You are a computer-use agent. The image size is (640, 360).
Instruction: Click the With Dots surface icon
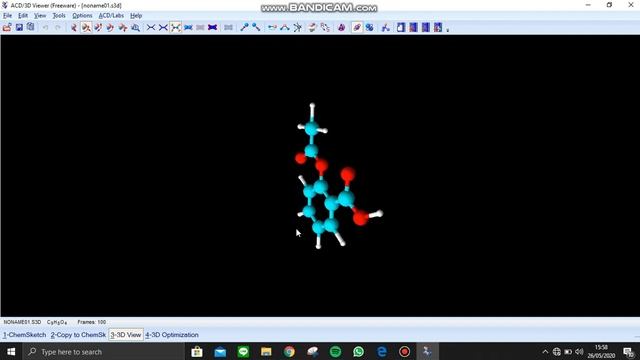(x=228, y=27)
